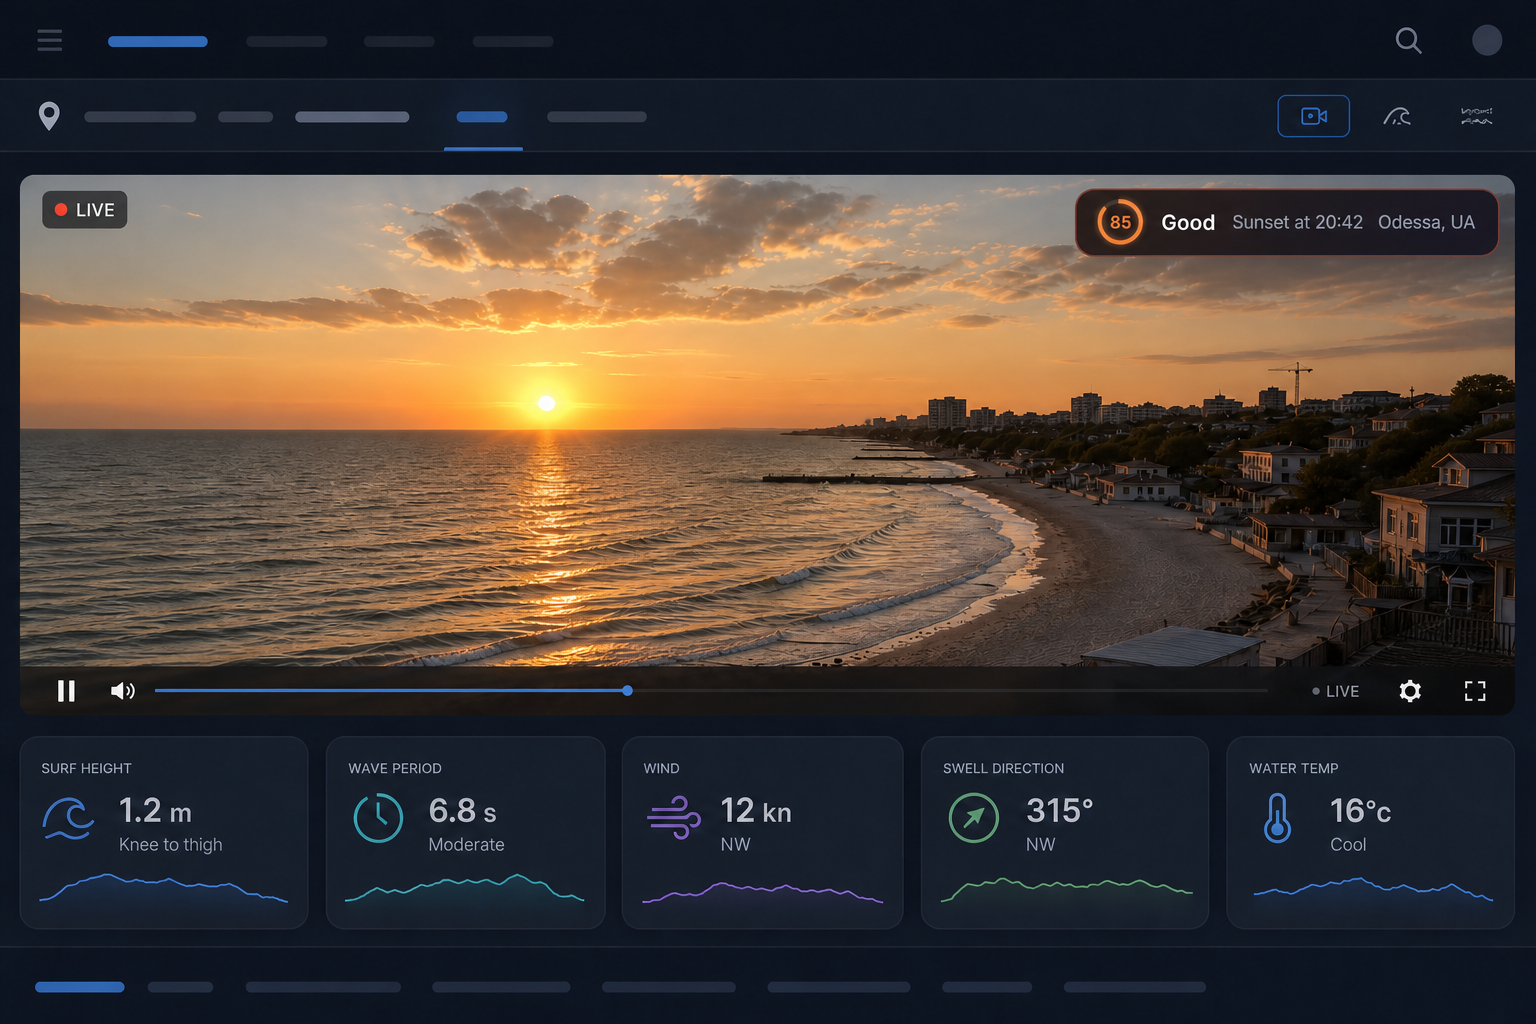
Task: Click the swell direction sparkline chart
Action: [1066, 889]
